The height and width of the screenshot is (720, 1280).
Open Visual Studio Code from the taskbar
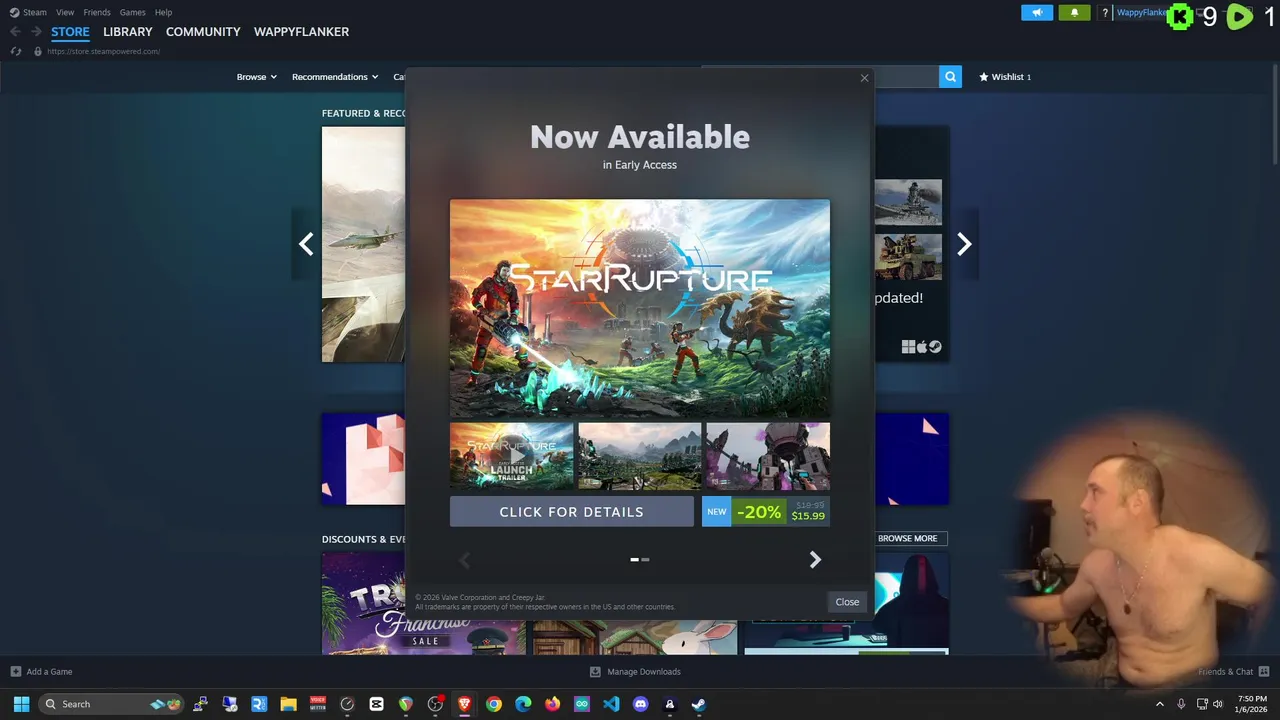click(611, 704)
